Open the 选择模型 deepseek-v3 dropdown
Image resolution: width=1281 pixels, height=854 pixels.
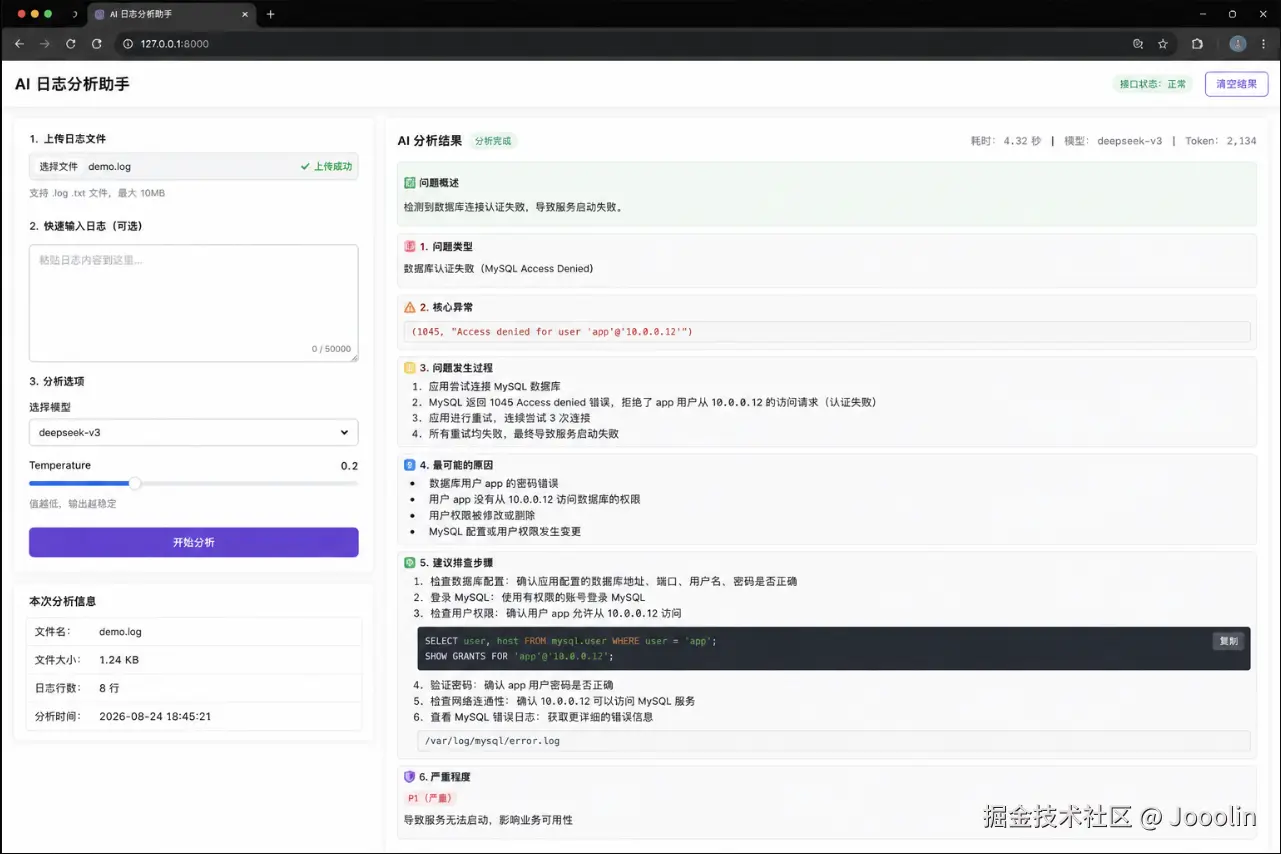tap(194, 432)
